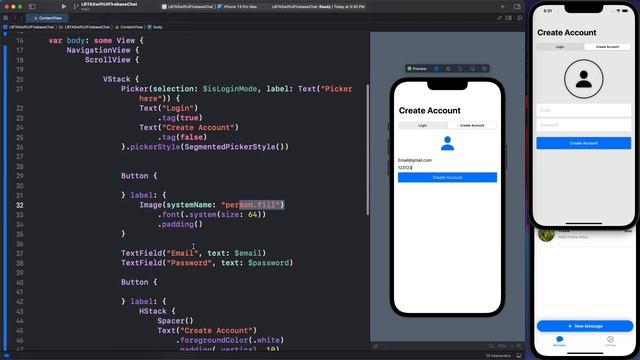The height and width of the screenshot is (360, 640).
Task: Click the Email@gmail.com field in canvas preview
Action: (x=447, y=160)
